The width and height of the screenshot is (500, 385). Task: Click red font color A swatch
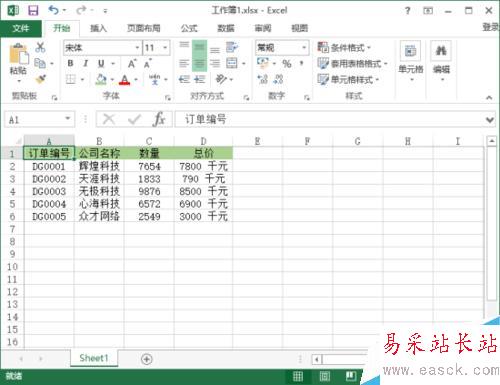125,80
